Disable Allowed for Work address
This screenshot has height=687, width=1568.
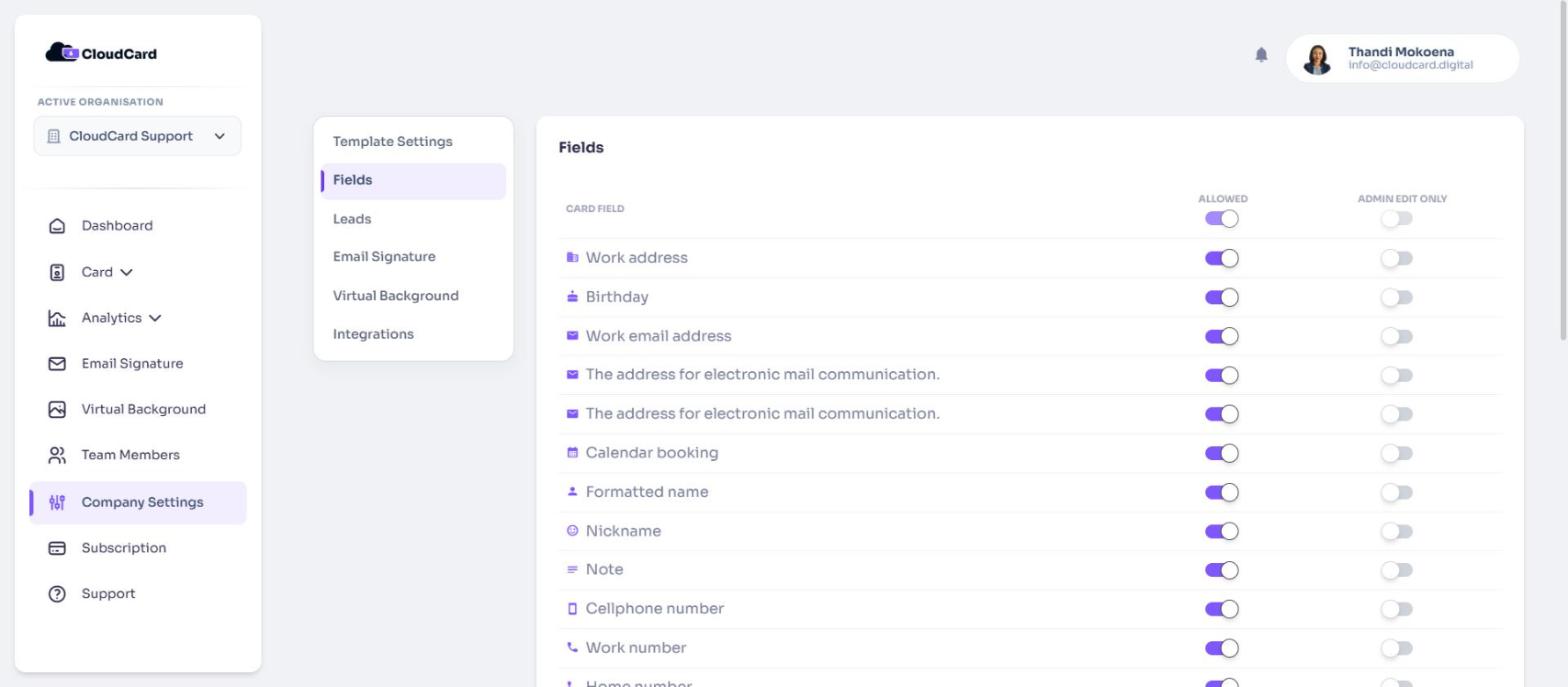1222,258
